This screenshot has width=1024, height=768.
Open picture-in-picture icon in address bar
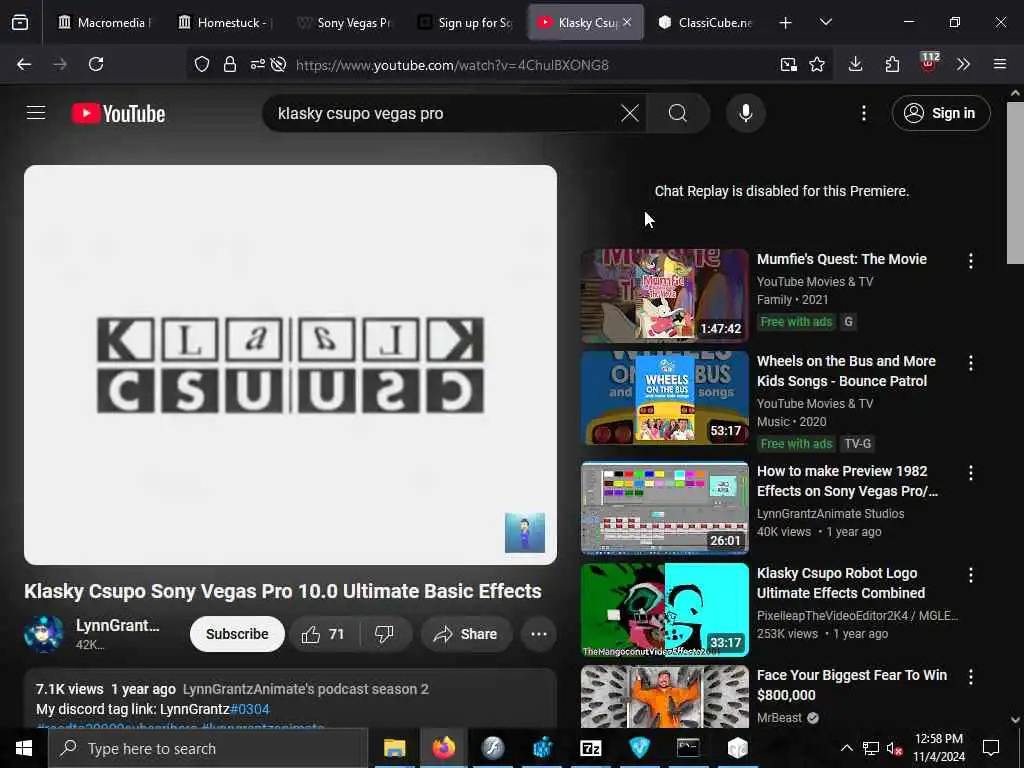click(788, 64)
